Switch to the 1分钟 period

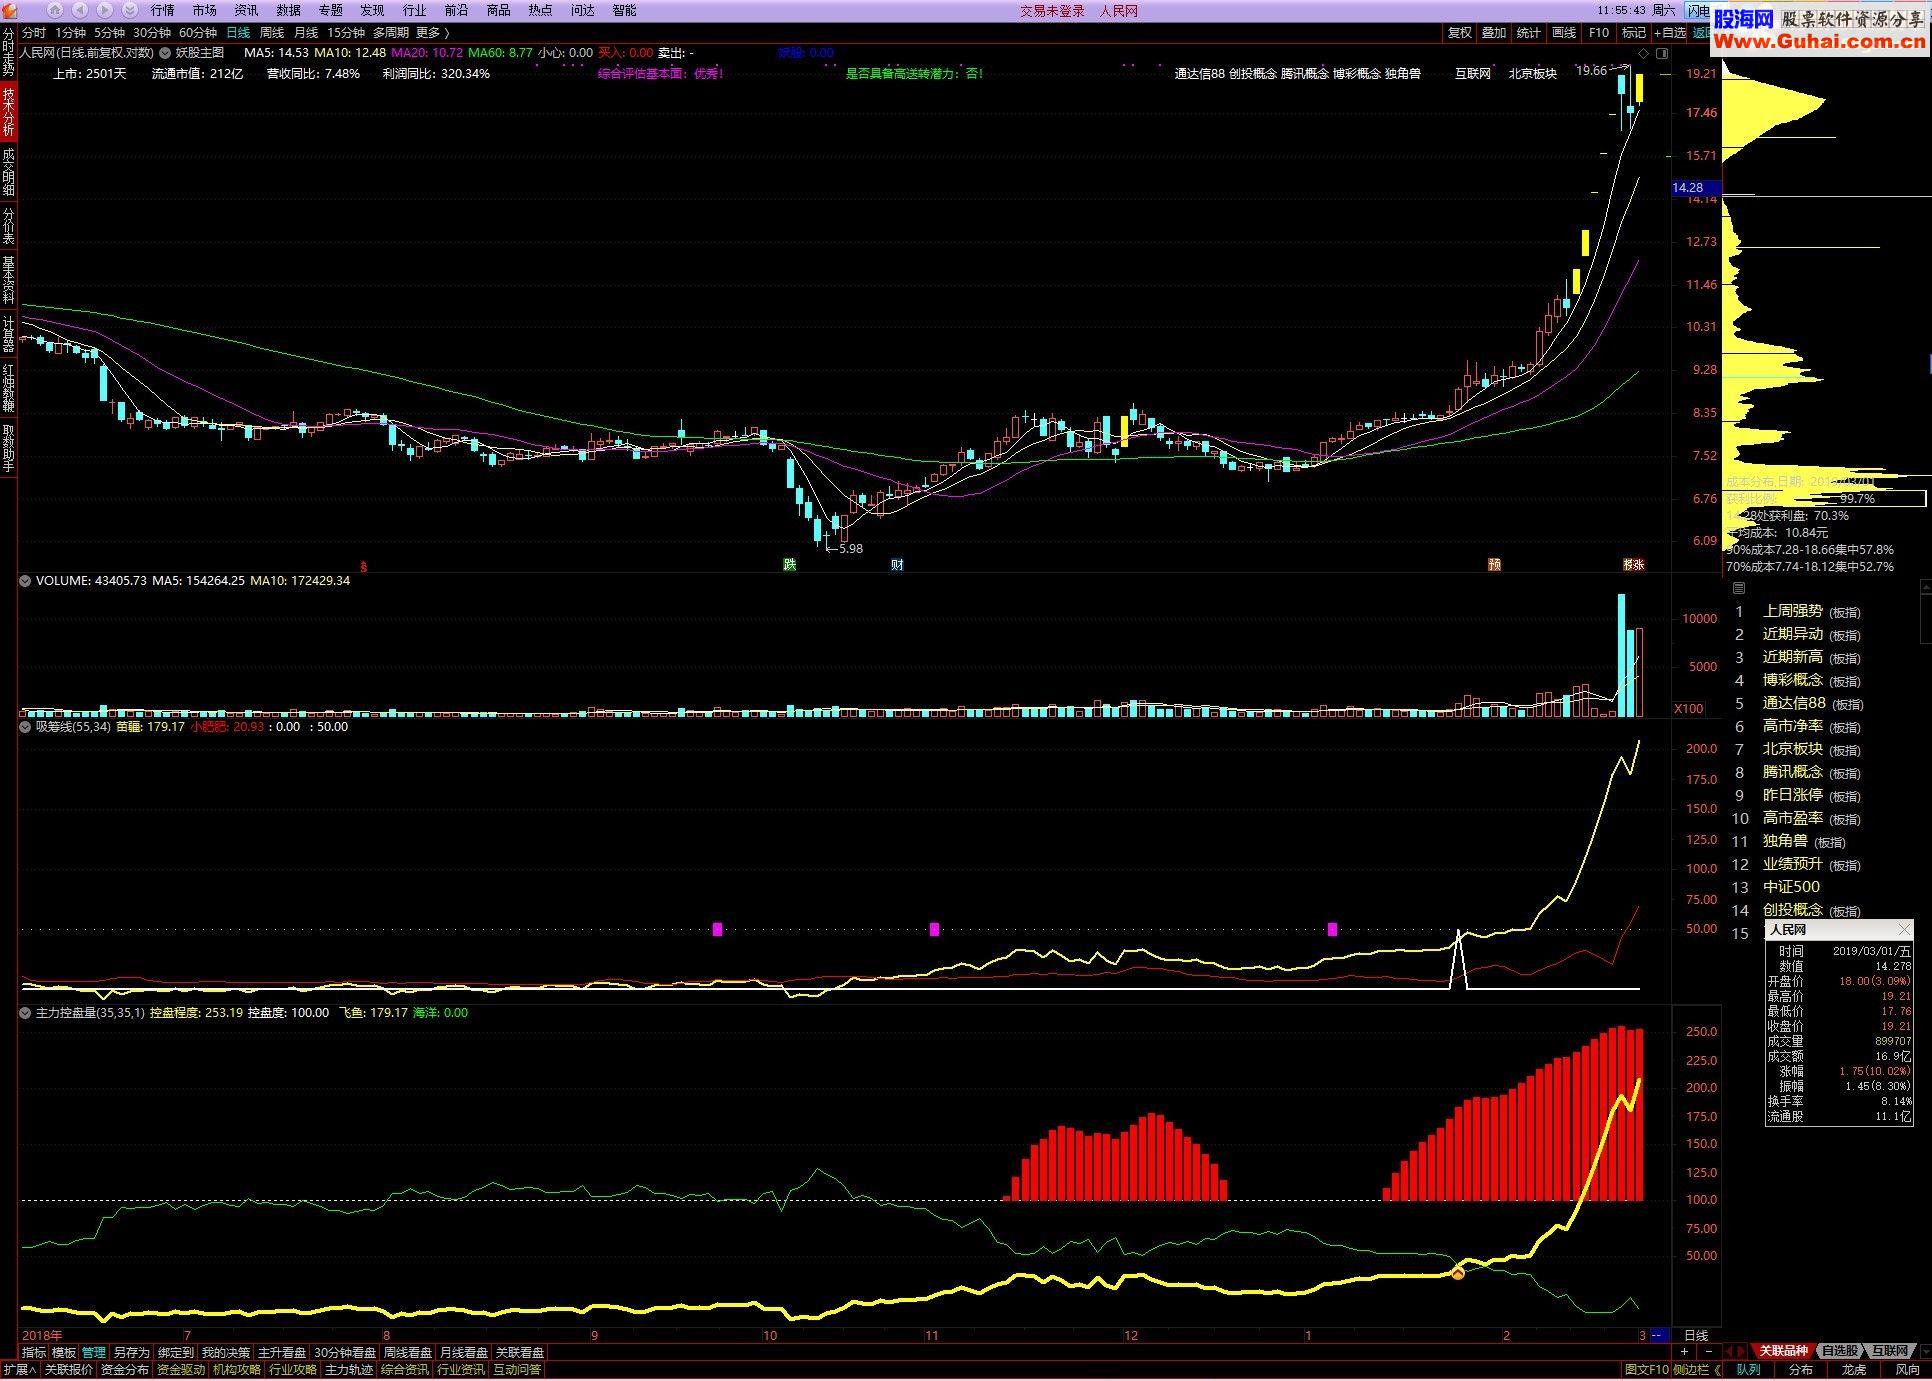click(x=71, y=33)
